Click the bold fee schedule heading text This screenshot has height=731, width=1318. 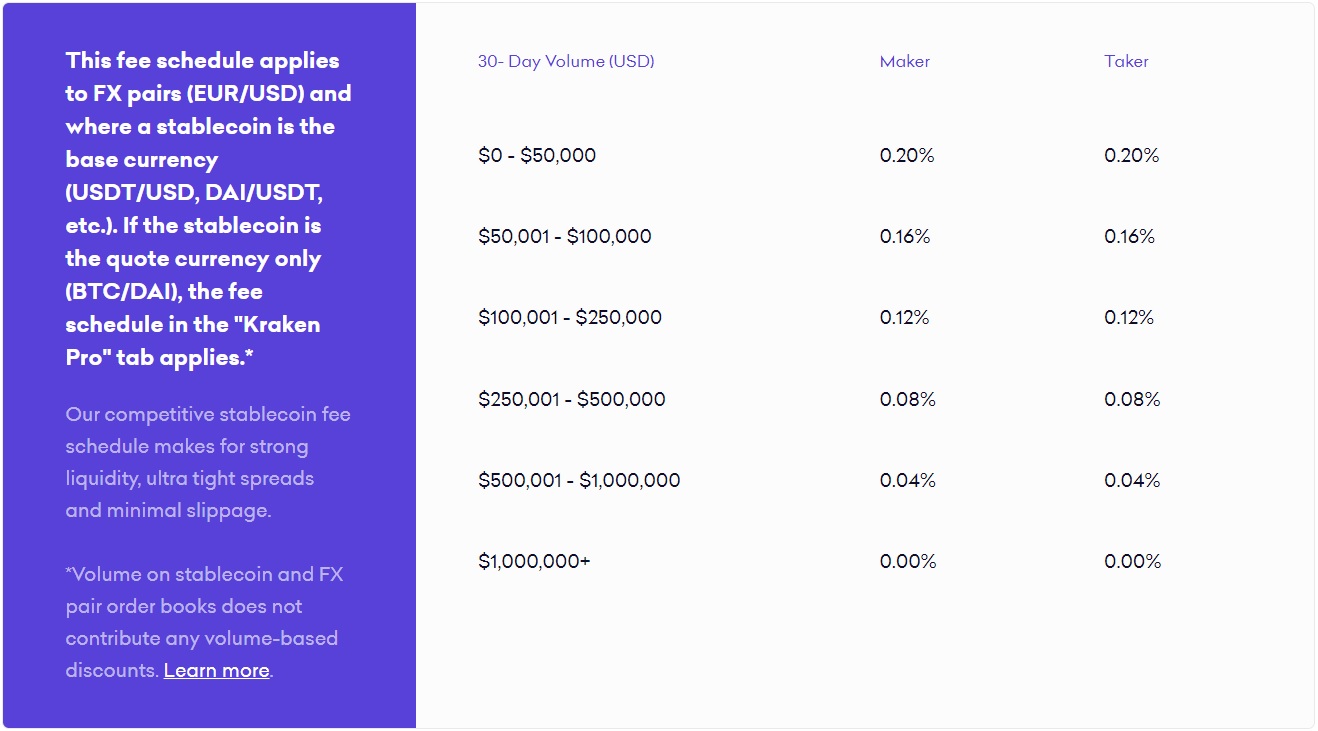click(x=208, y=209)
